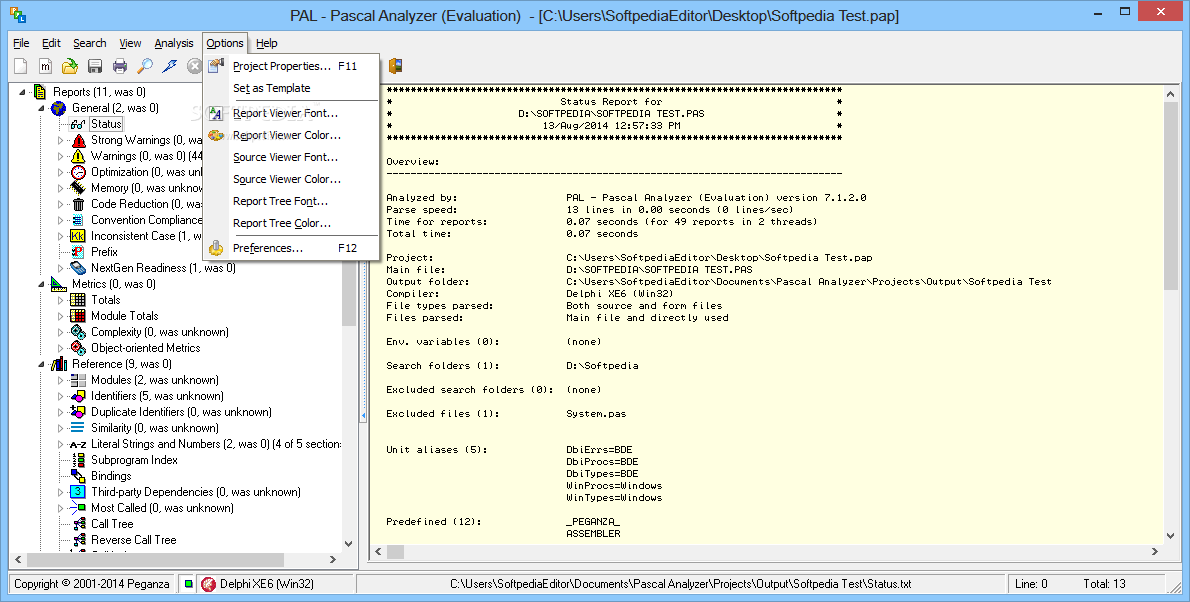Image resolution: width=1190 pixels, height=602 pixels.
Task: Open the Analysis menu
Action: [174, 43]
